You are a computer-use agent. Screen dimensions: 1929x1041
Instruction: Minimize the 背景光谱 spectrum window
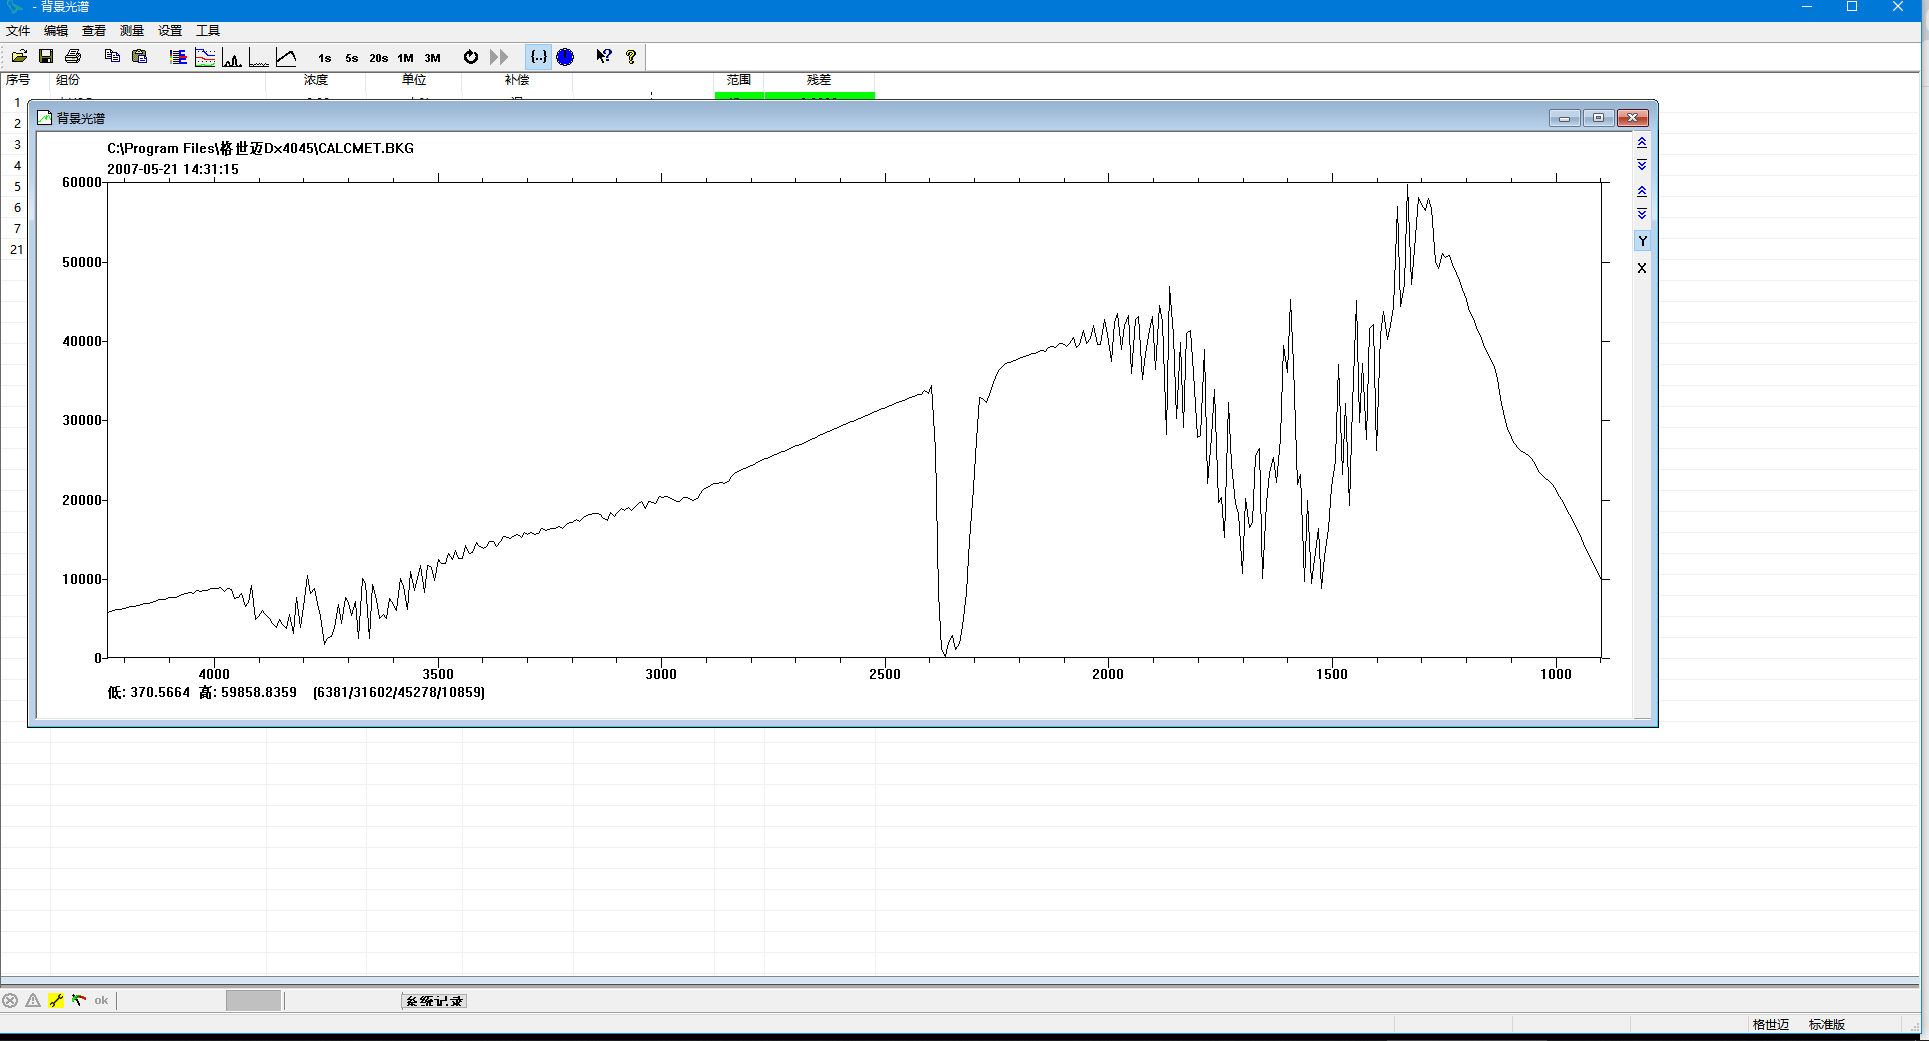(x=1564, y=118)
